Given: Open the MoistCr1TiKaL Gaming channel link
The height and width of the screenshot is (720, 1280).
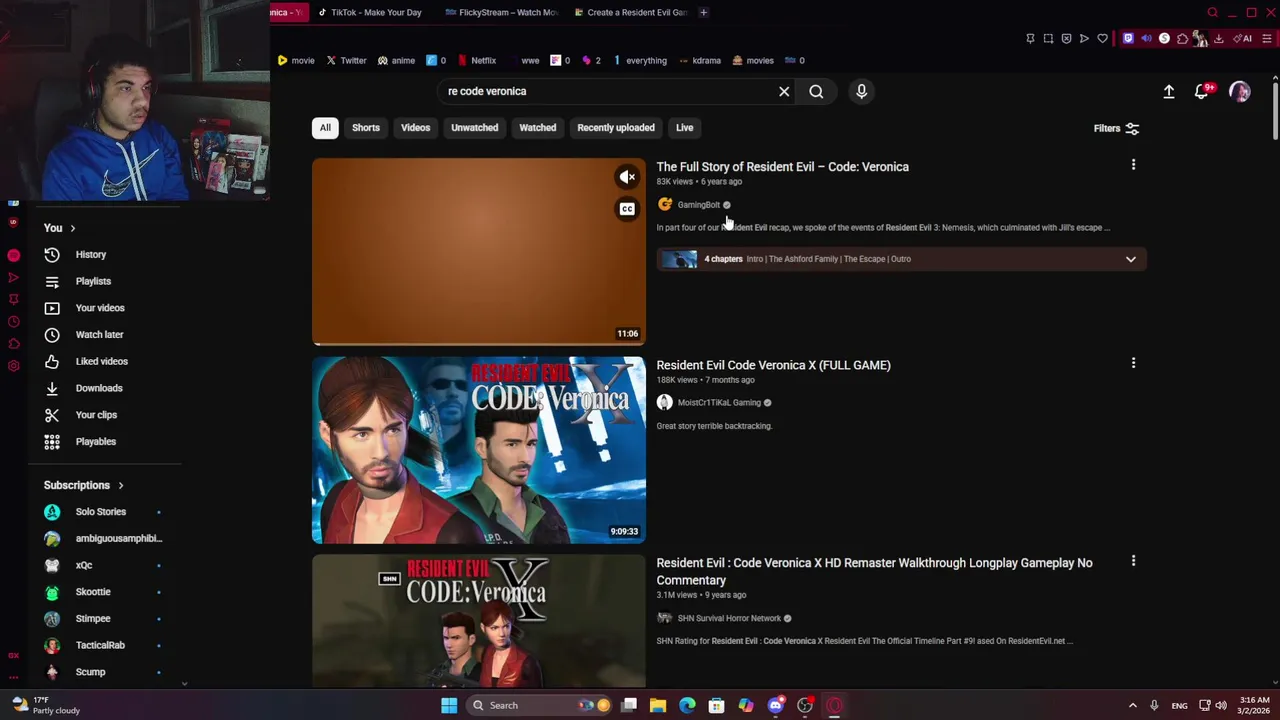Looking at the screenshot, I should coord(719,403).
